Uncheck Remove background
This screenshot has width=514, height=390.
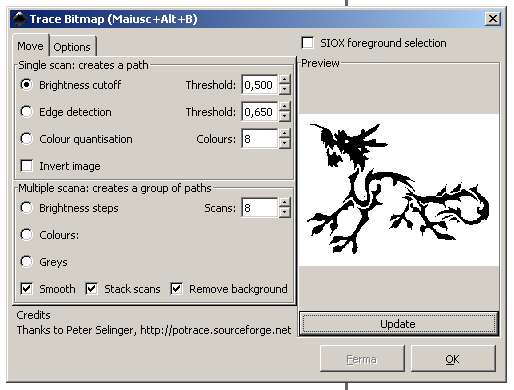coord(176,289)
